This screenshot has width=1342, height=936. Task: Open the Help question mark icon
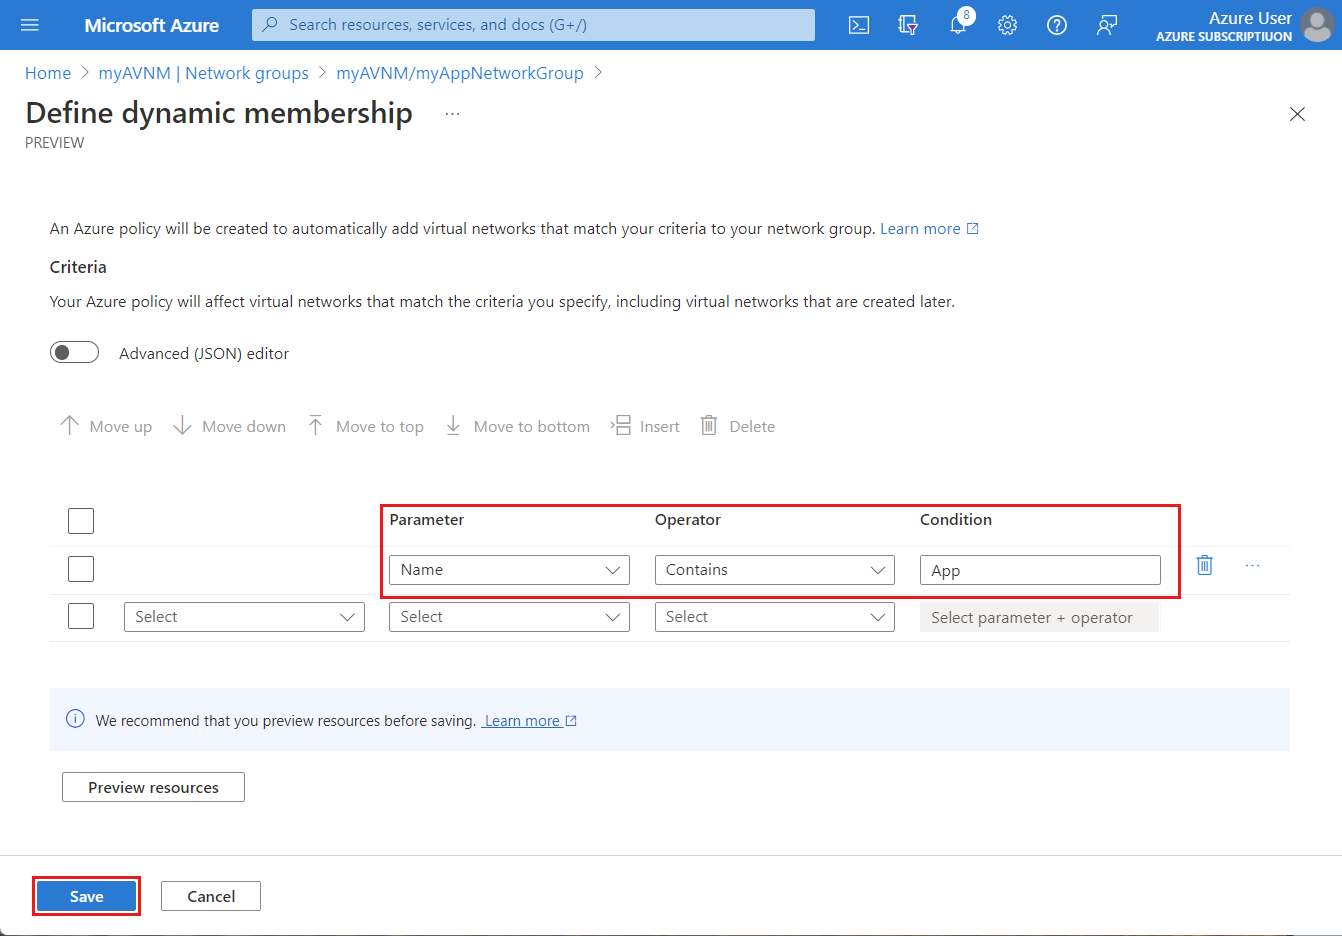tap(1057, 25)
